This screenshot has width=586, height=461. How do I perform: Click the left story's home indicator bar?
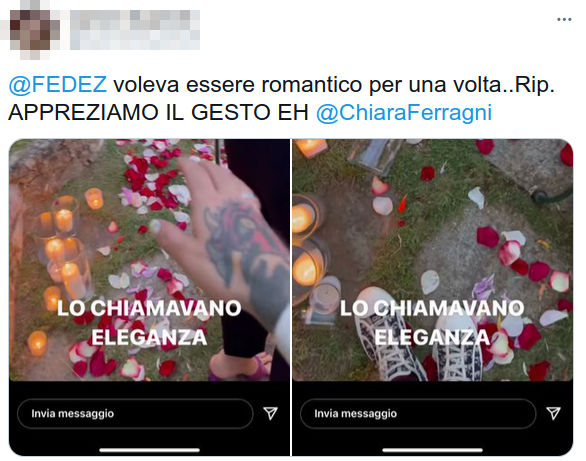149,450
